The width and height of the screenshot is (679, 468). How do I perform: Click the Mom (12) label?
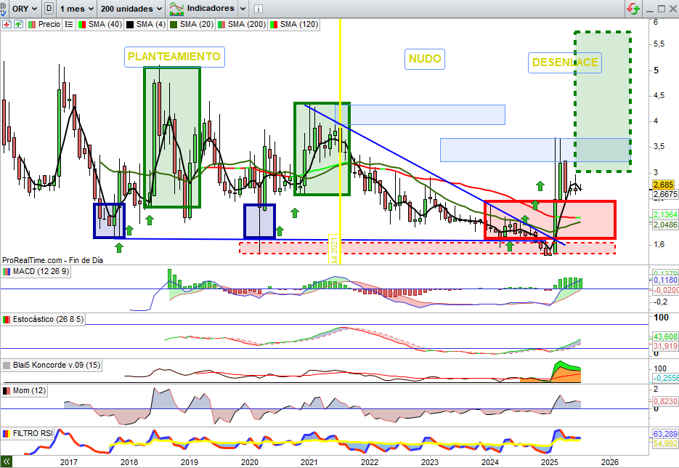(x=29, y=391)
